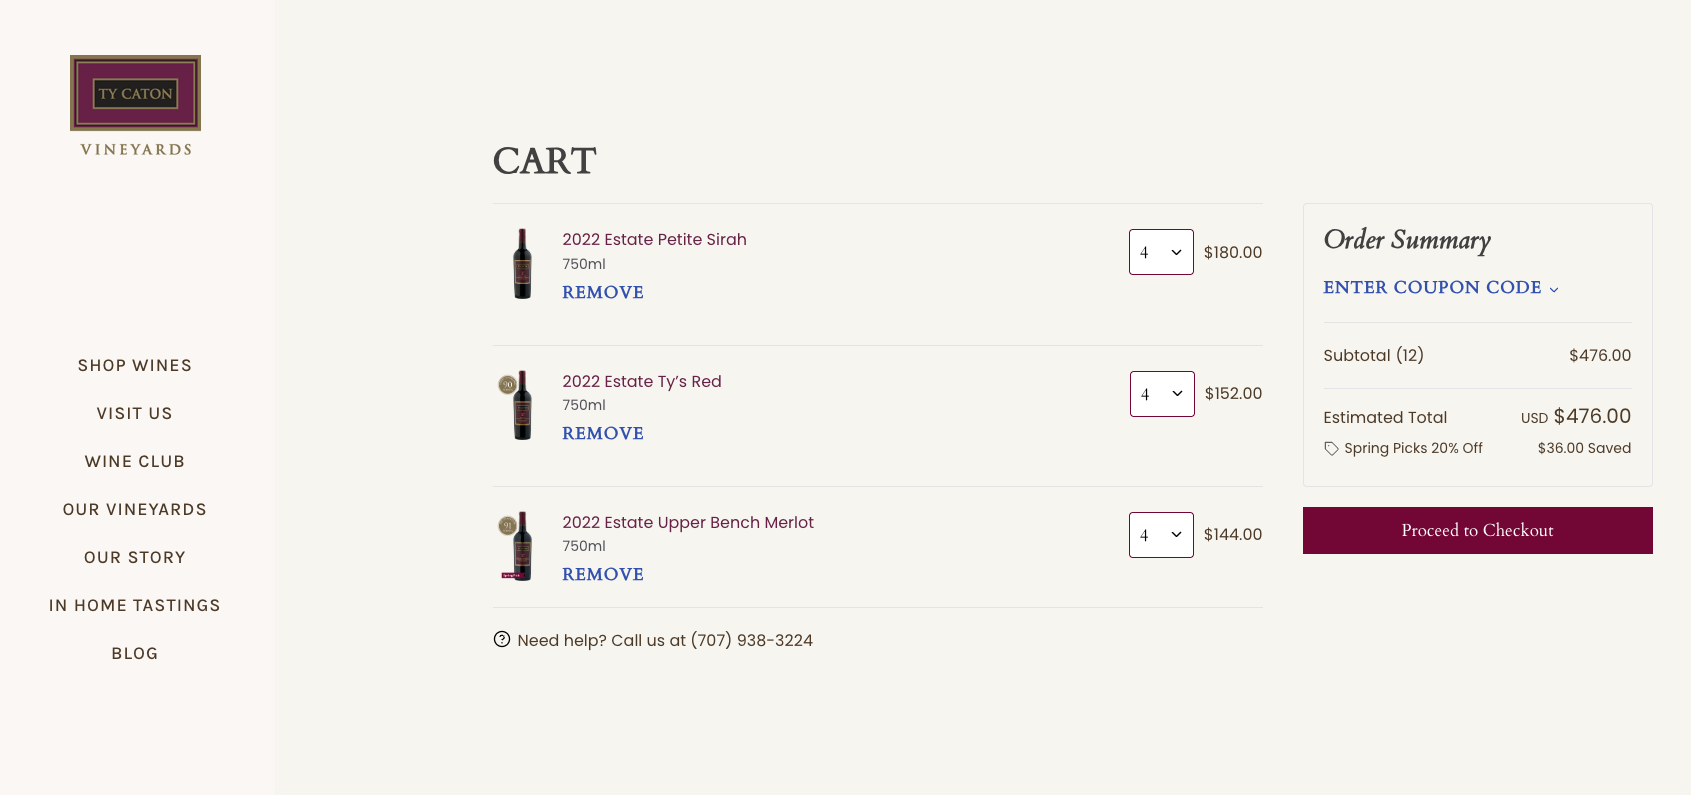Select the Visit Us navigation link
1691x795 pixels.
(x=135, y=414)
